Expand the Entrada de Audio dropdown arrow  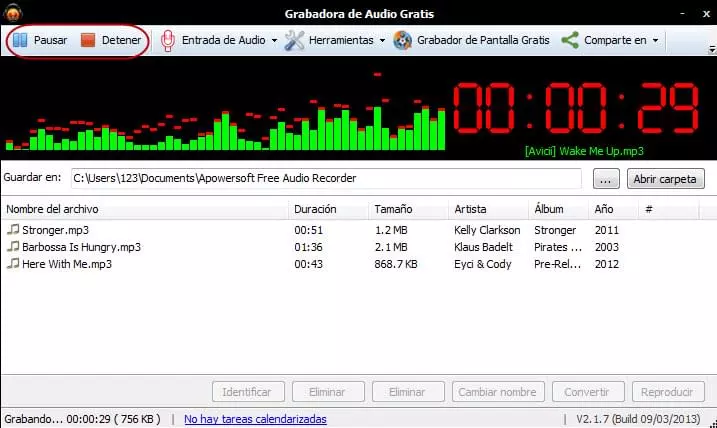[x=274, y=41]
